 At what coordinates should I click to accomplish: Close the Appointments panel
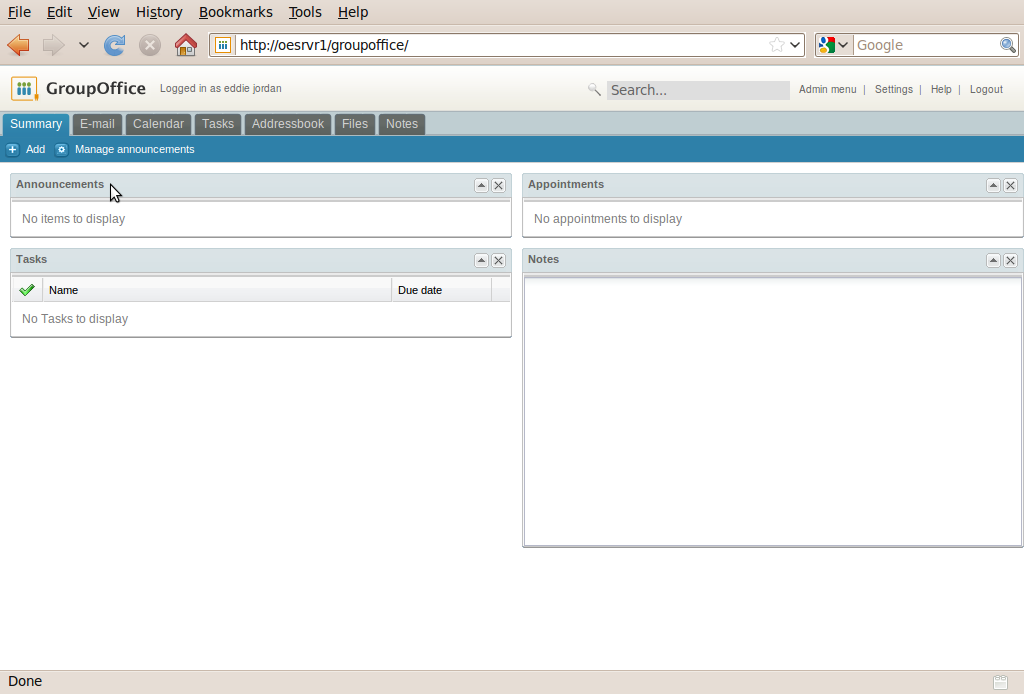click(x=1010, y=185)
